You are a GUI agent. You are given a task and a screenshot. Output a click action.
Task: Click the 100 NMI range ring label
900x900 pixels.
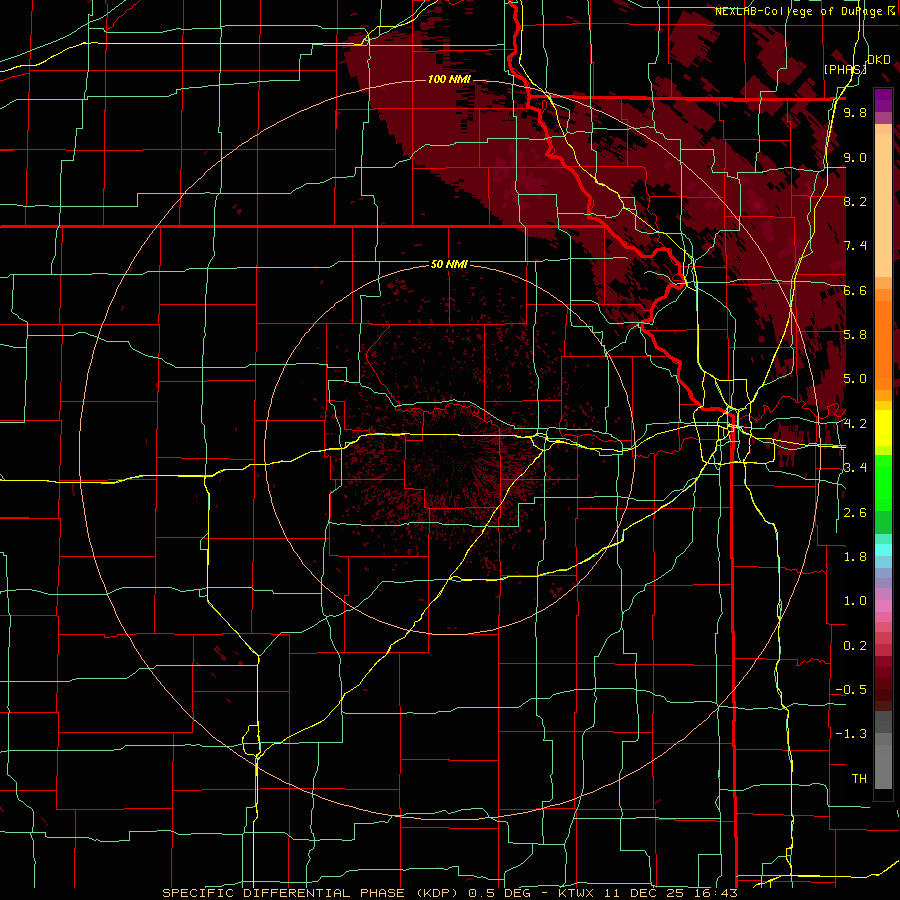coord(448,79)
